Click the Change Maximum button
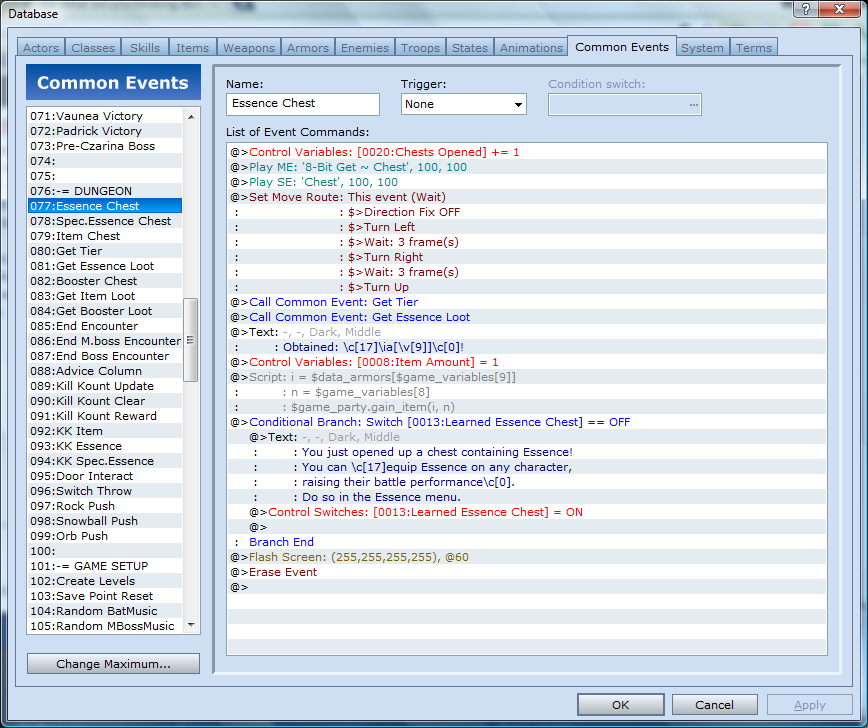 pos(113,664)
